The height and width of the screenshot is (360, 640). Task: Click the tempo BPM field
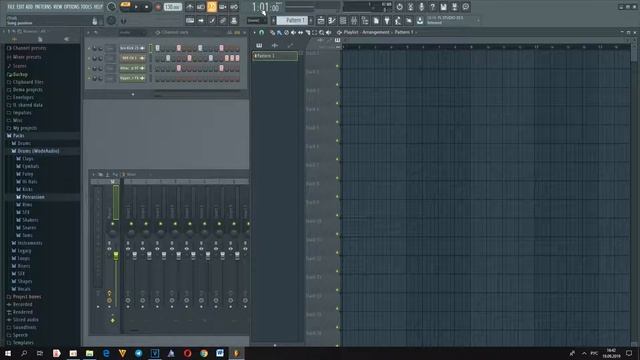(x=173, y=7)
